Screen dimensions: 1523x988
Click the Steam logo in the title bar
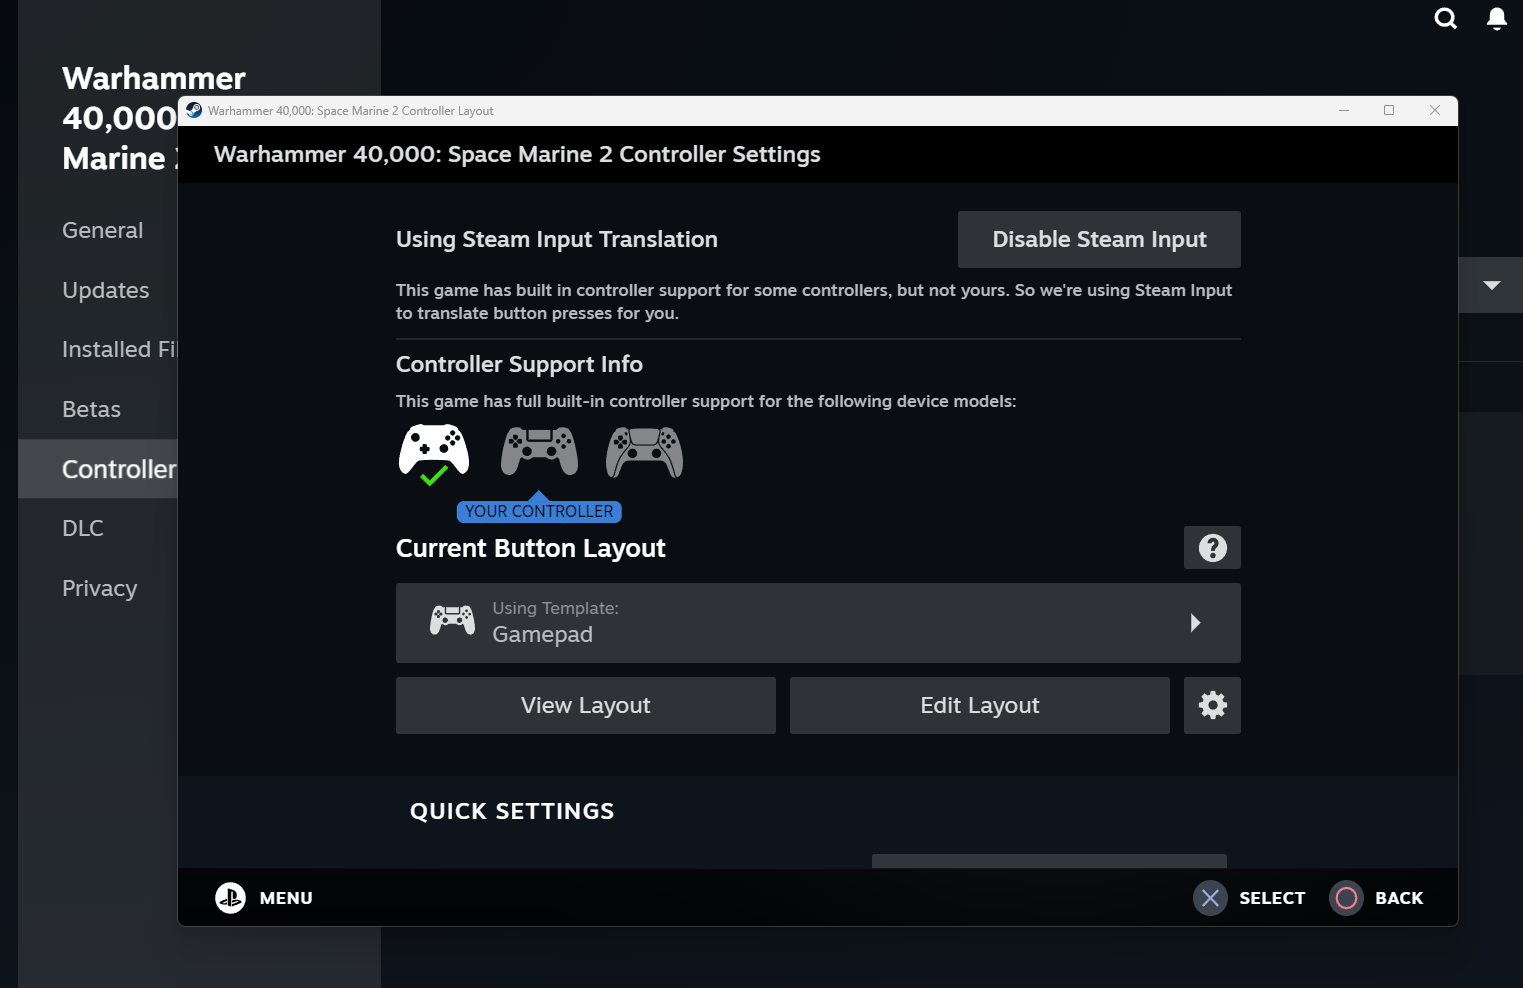pos(194,110)
